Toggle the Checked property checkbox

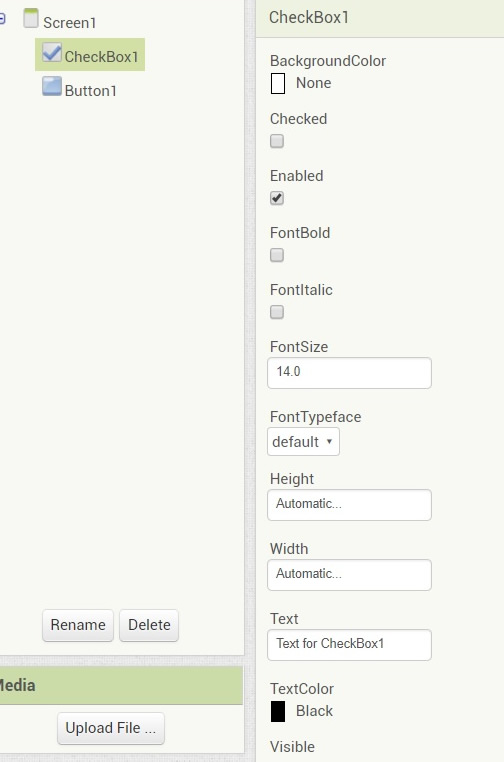277,141
